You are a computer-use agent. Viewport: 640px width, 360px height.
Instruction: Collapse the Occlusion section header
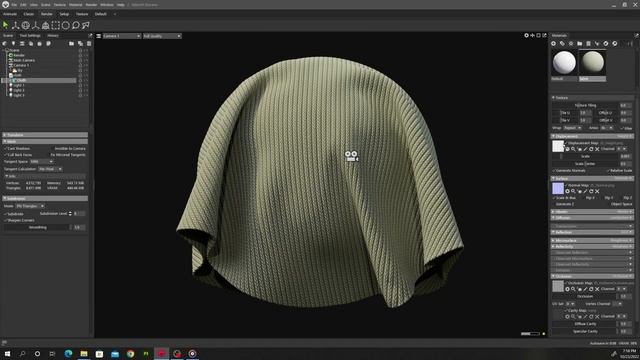click(592, 276)
